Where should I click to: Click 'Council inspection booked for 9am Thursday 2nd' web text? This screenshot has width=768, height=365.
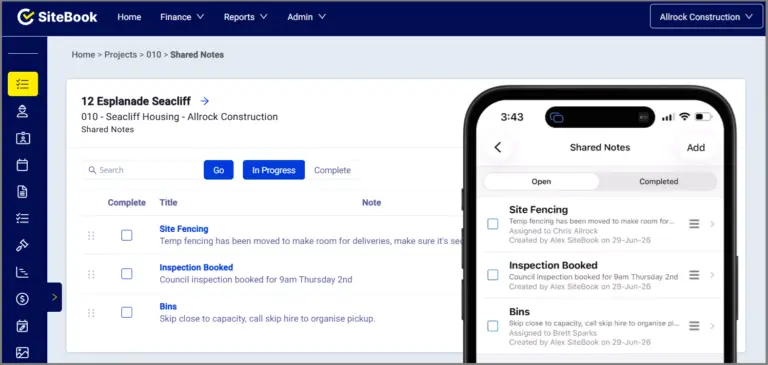pos(256,280)
